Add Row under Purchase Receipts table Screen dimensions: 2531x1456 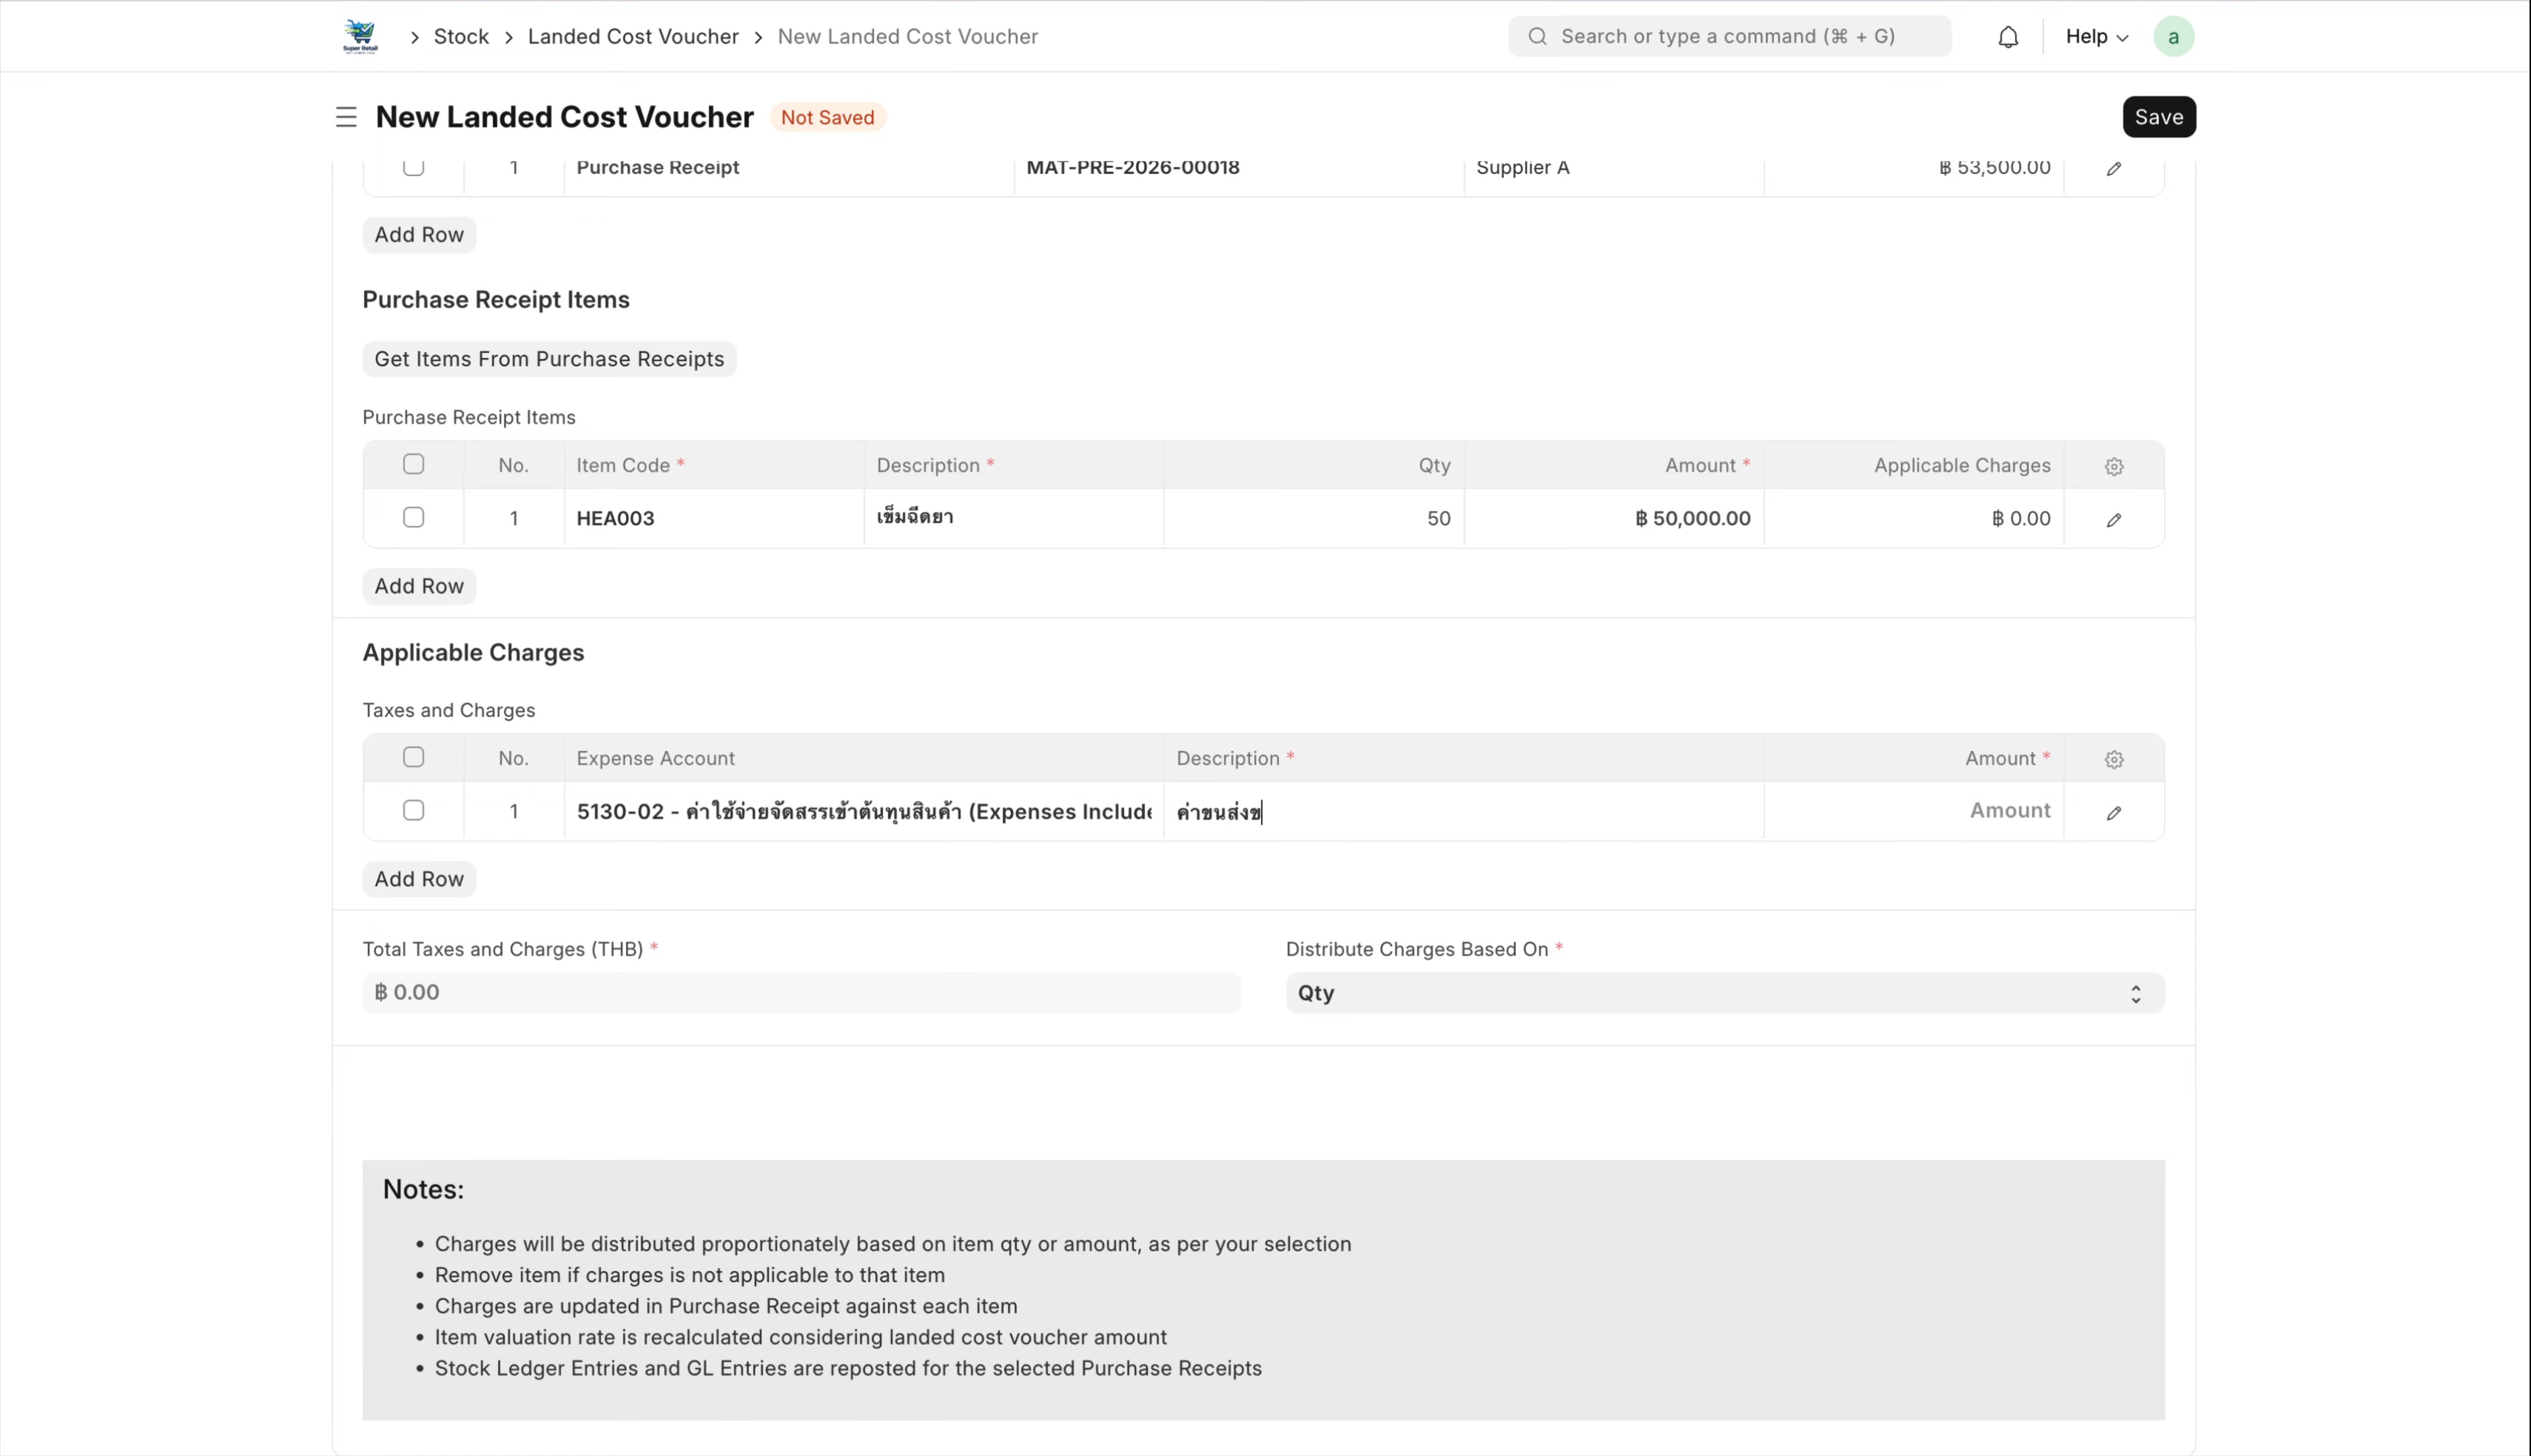[x=419, y=235]
